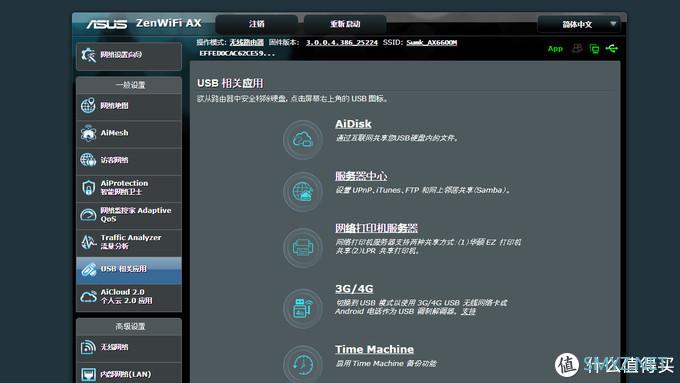Select AiCloud 2.0 menu item

coord(129,297)
